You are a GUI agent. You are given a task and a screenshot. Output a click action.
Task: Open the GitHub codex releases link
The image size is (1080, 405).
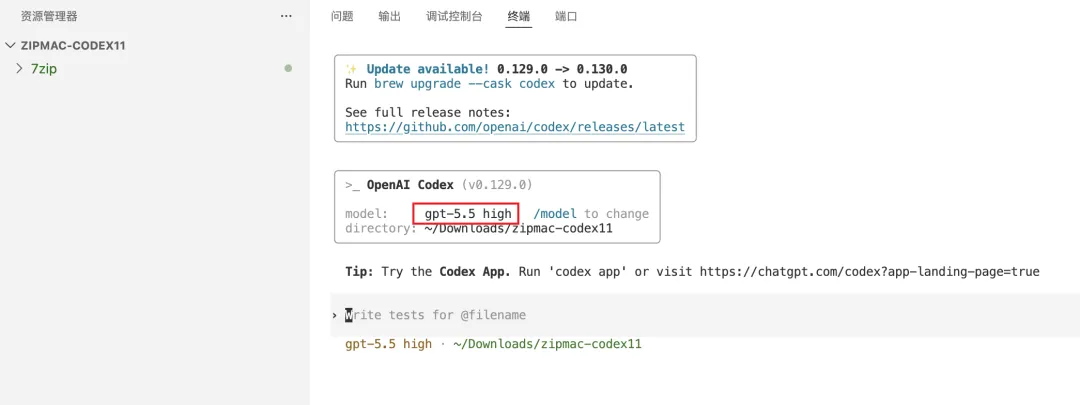[515, 127]
